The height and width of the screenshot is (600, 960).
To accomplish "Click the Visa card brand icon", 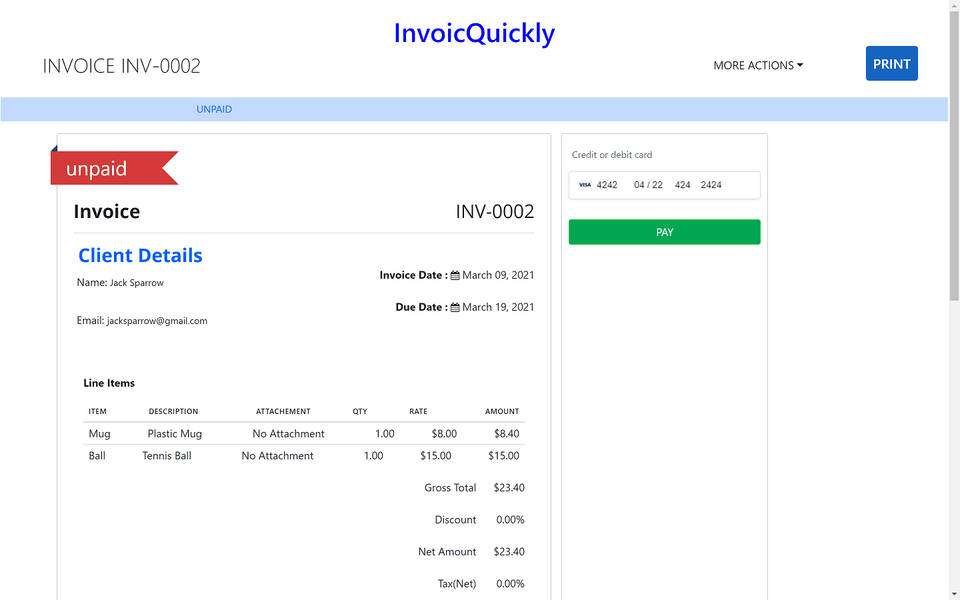I will [585, 185].
